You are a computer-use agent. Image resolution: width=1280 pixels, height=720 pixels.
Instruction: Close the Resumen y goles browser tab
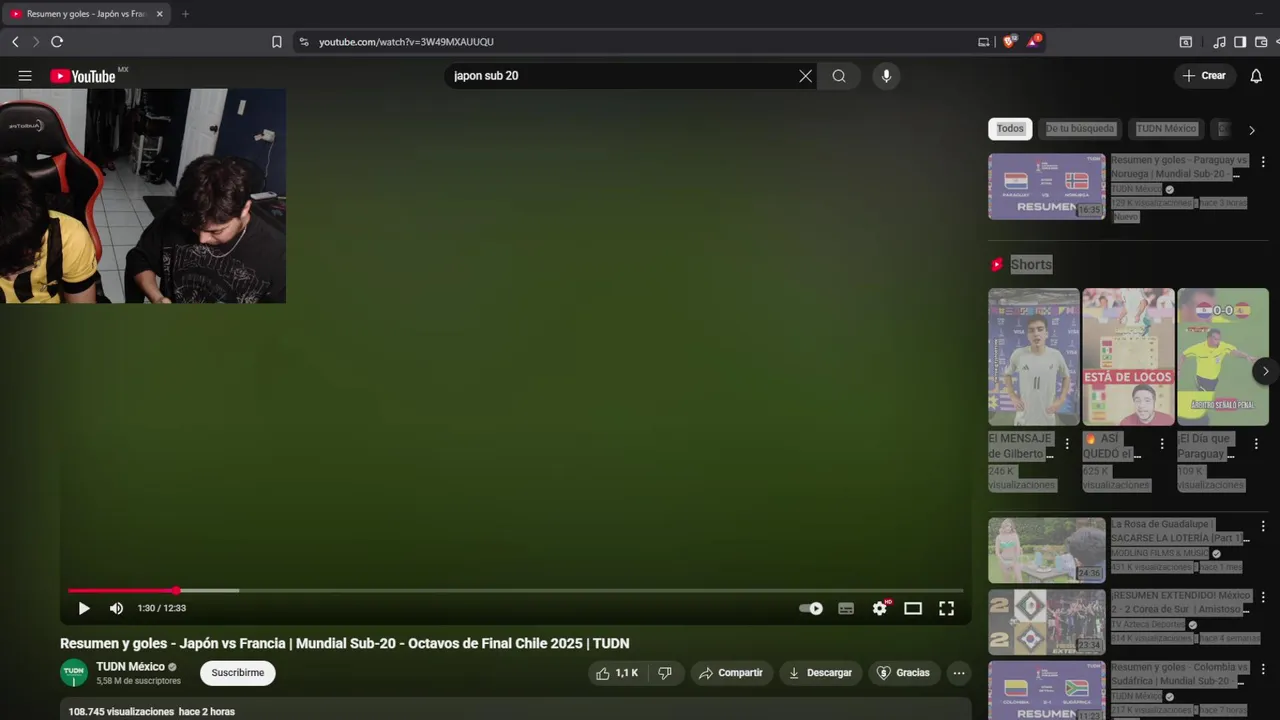[159, 14]
